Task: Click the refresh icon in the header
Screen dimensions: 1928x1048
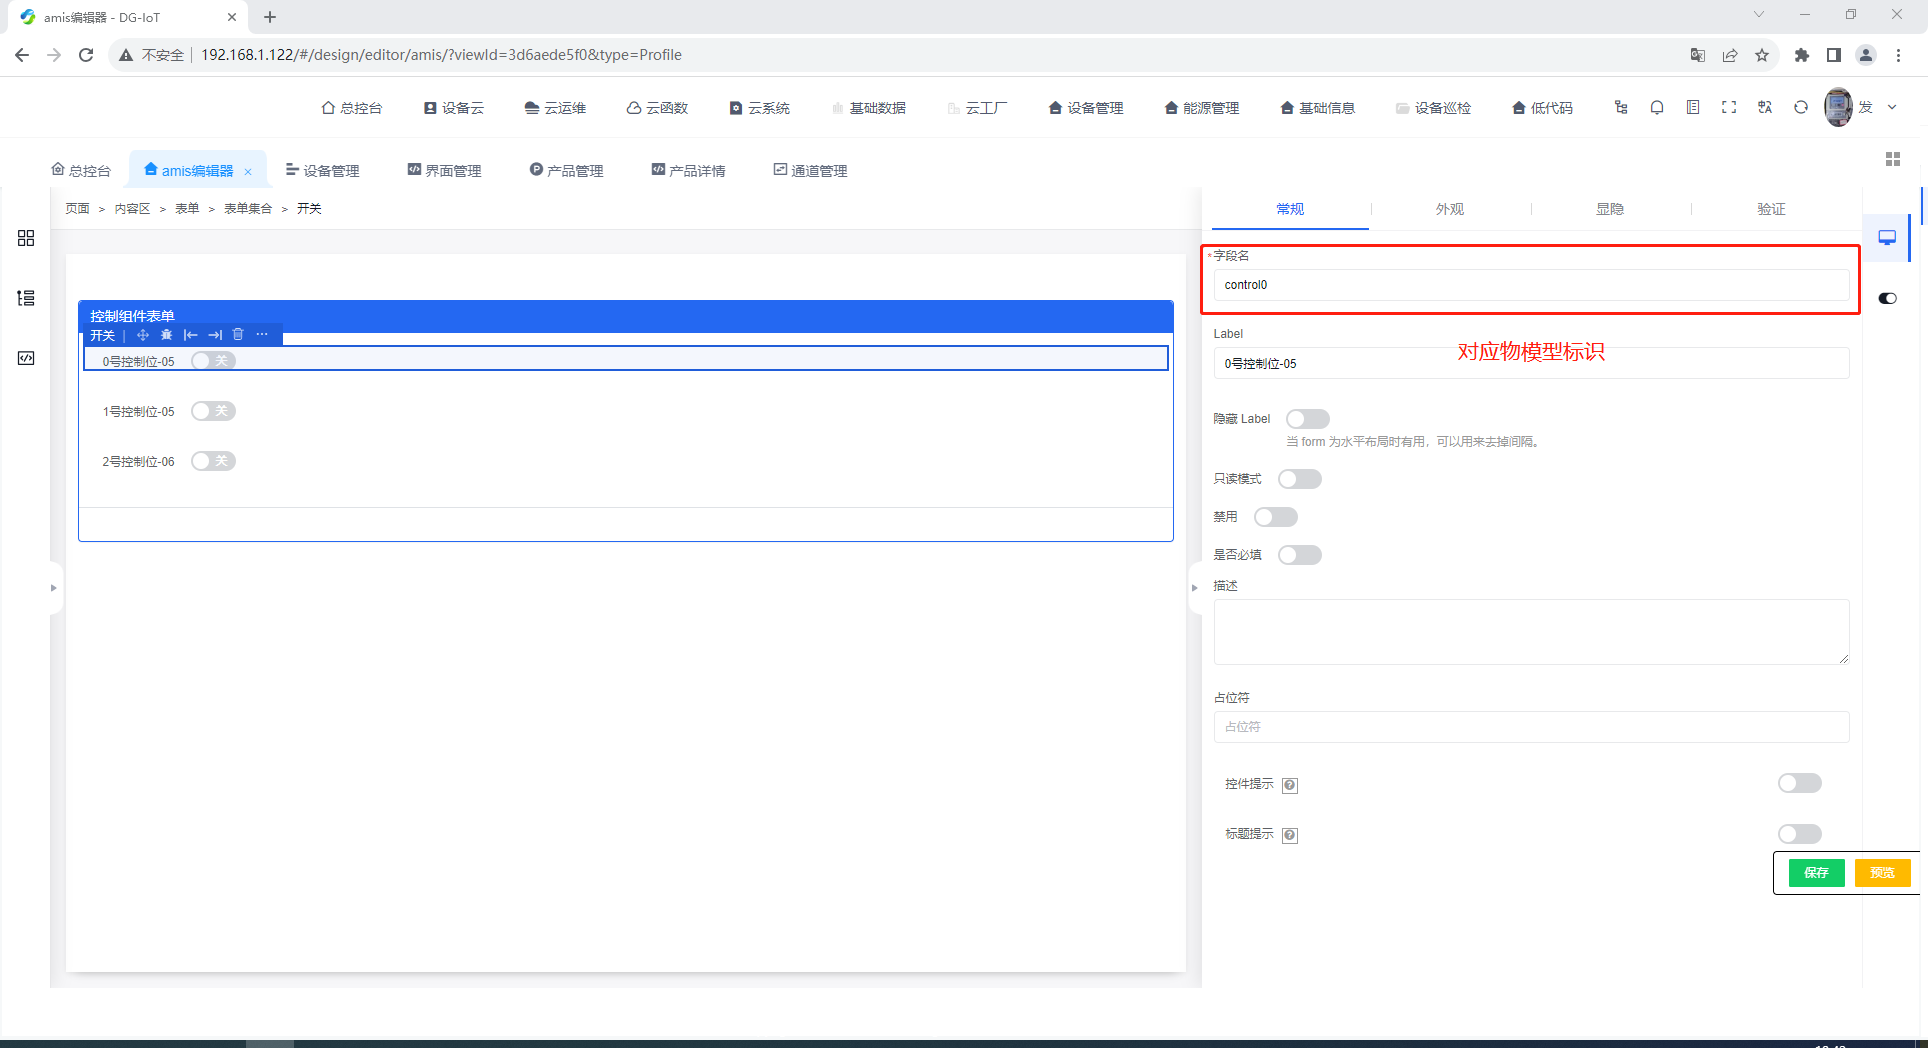Action: [x=1801, y=107]
